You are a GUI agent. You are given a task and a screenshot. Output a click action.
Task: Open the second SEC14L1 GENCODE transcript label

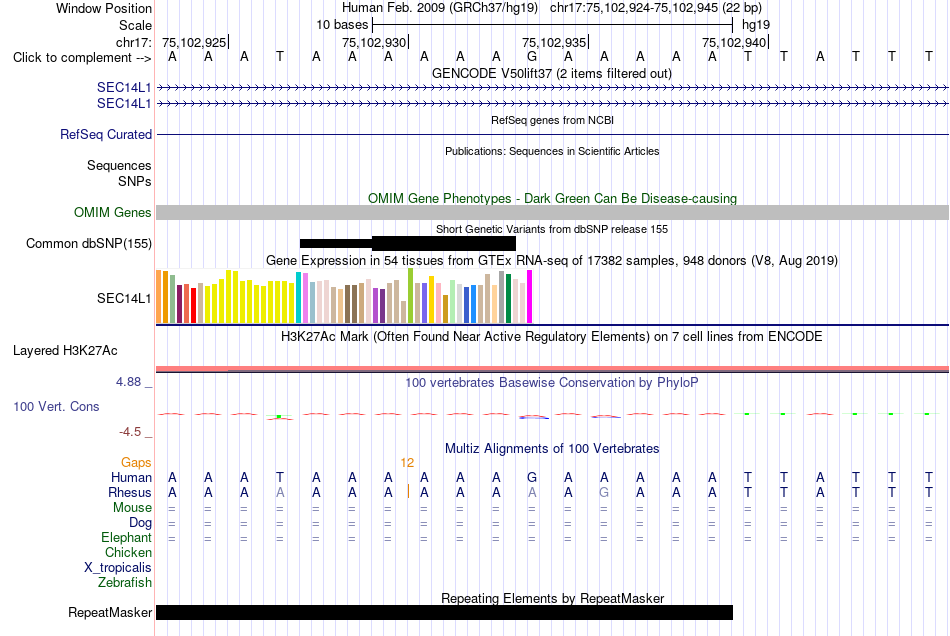124,104
